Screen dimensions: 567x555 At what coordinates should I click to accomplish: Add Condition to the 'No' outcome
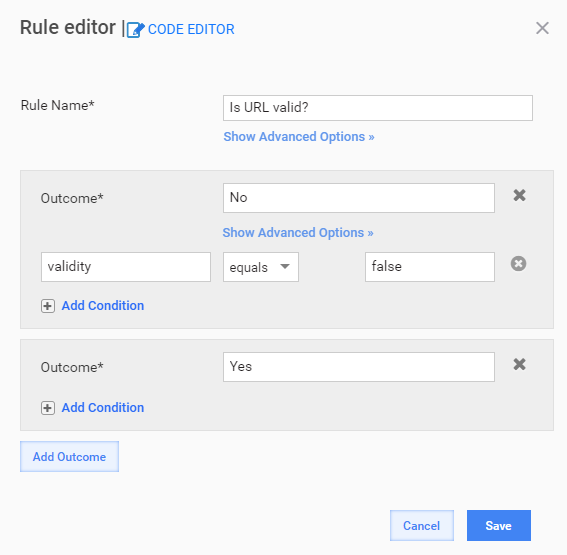coord(103,306)
